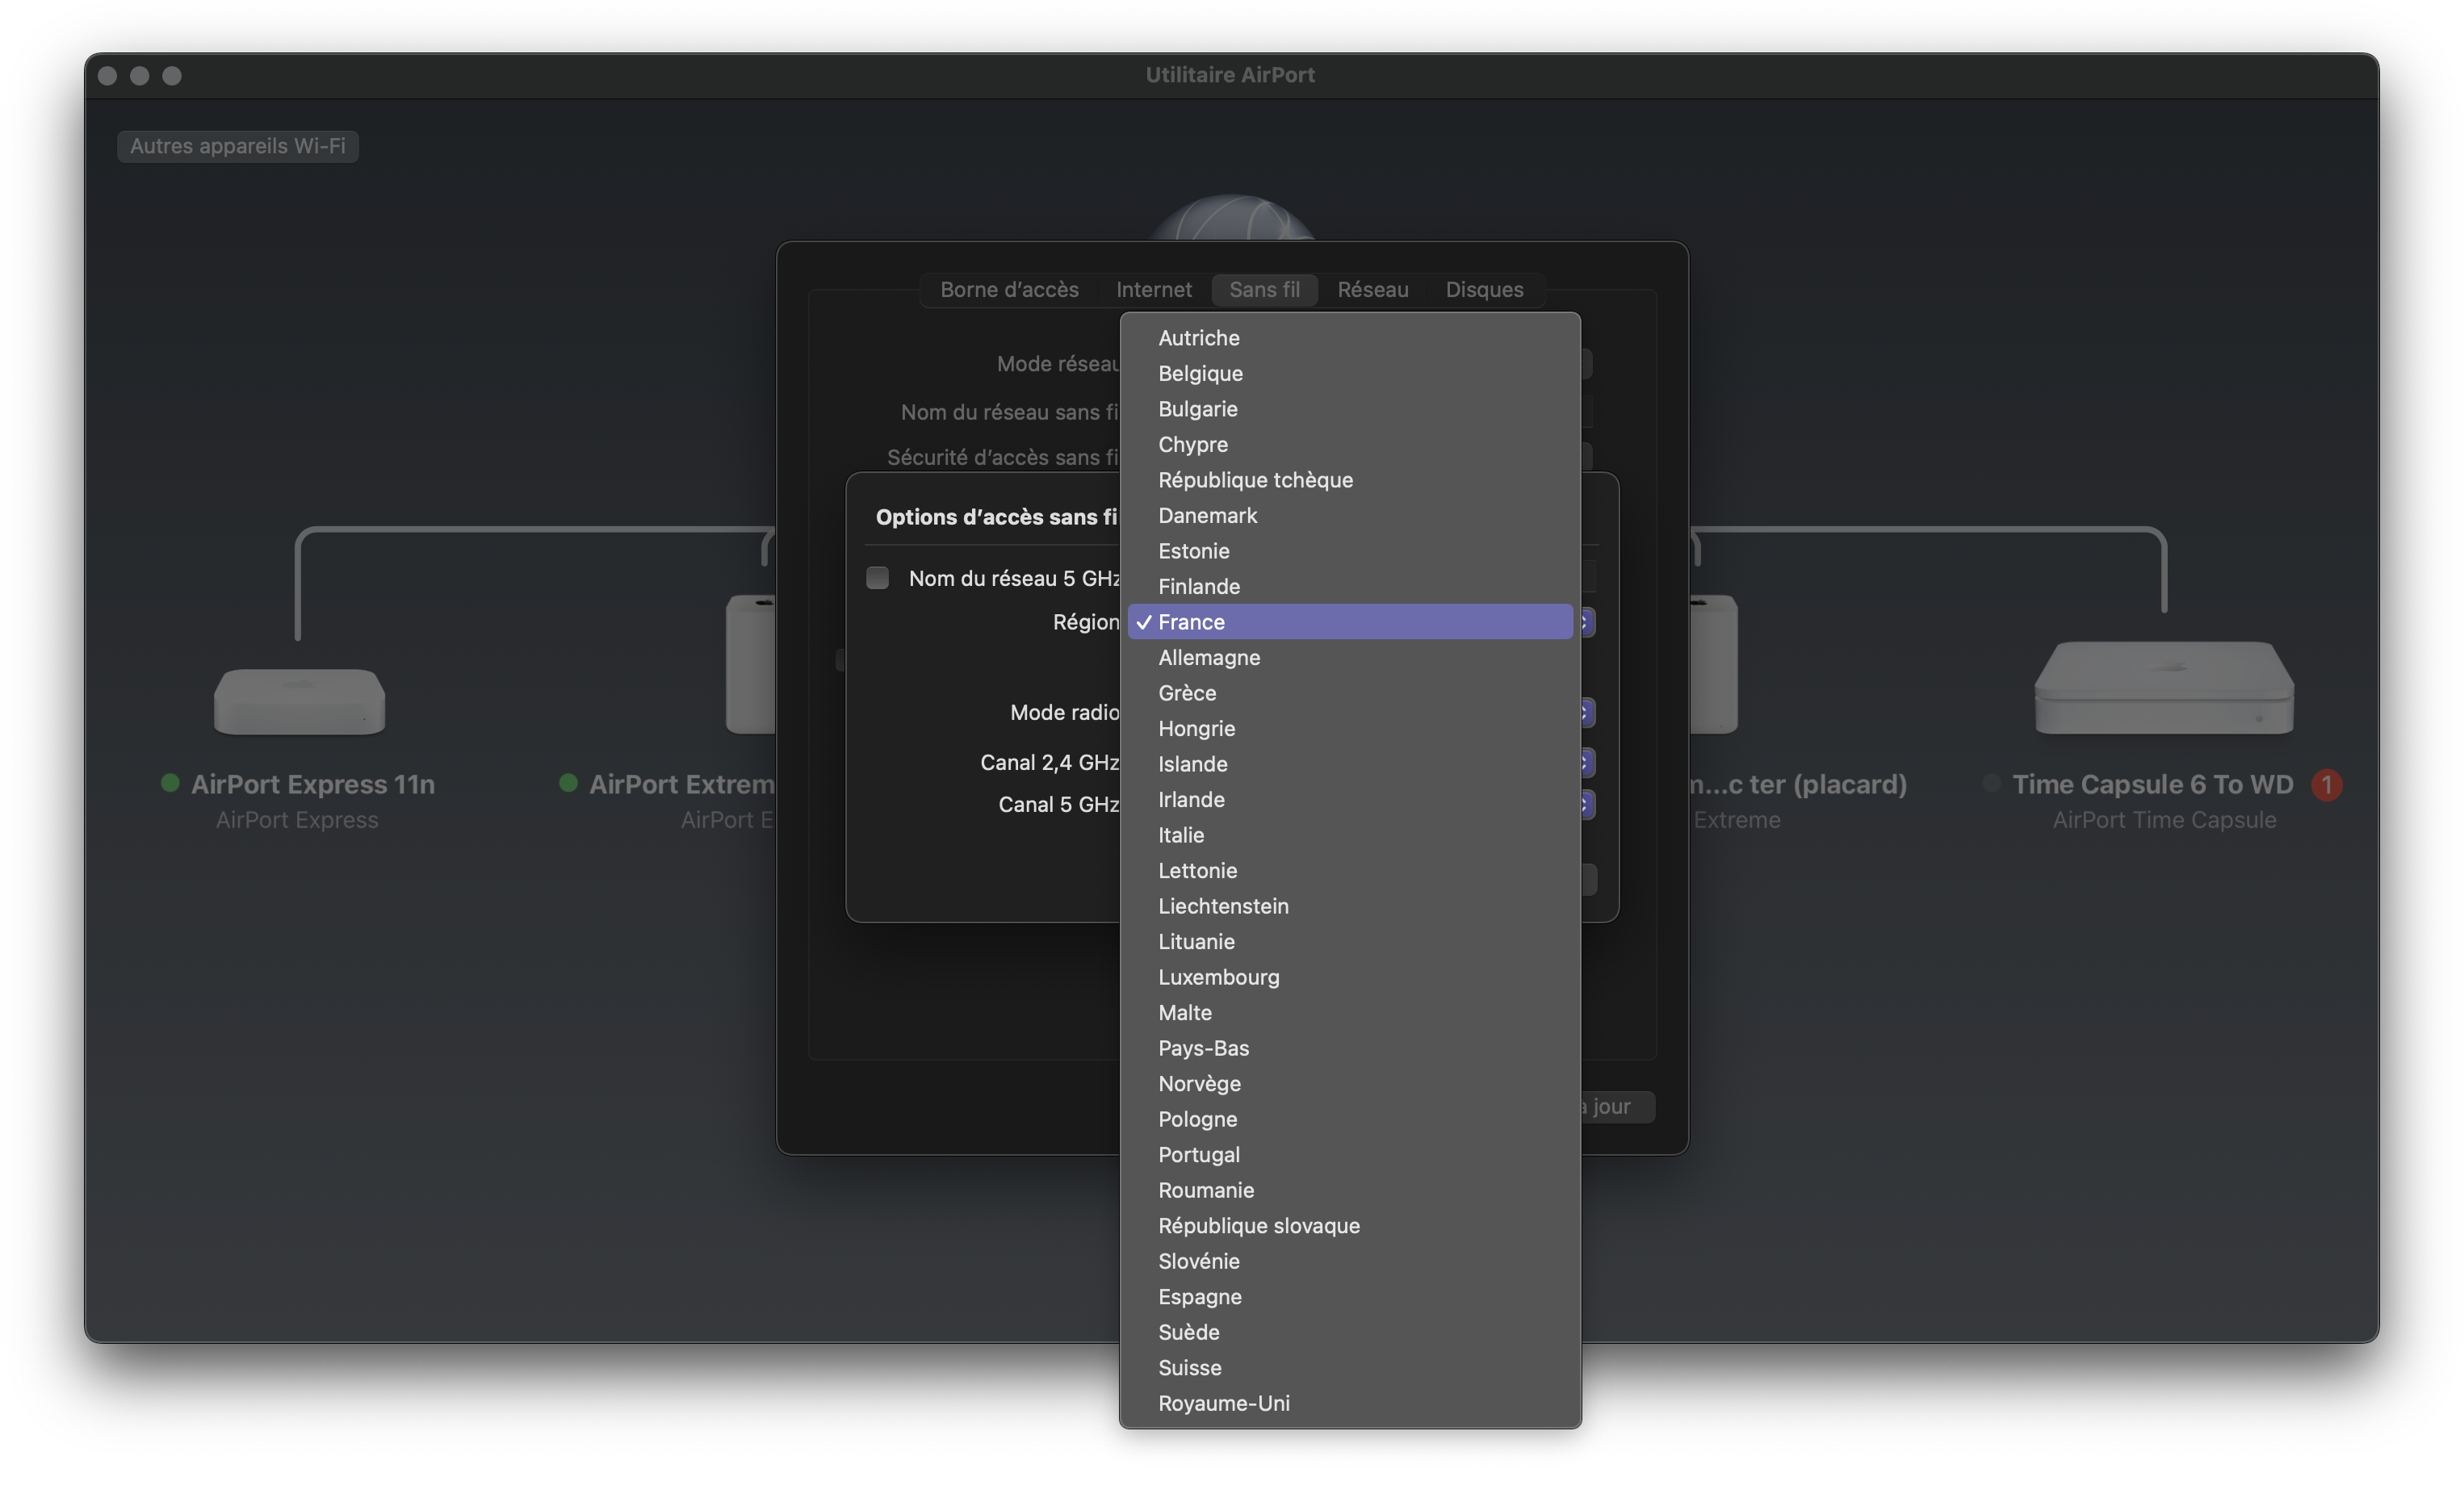
Task: Choose Slovénie in the region menu
Action: pyautogui.click(x=1350, y=1261)
